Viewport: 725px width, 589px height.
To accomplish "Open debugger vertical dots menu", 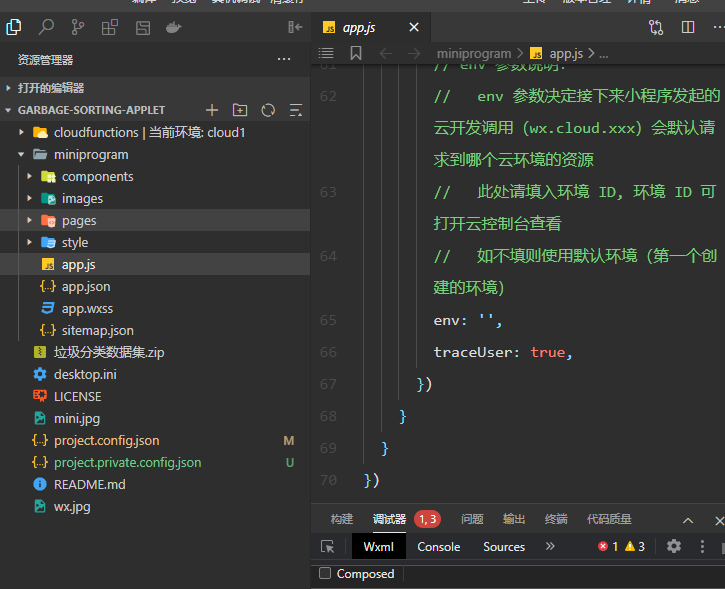I will [702, 546].
